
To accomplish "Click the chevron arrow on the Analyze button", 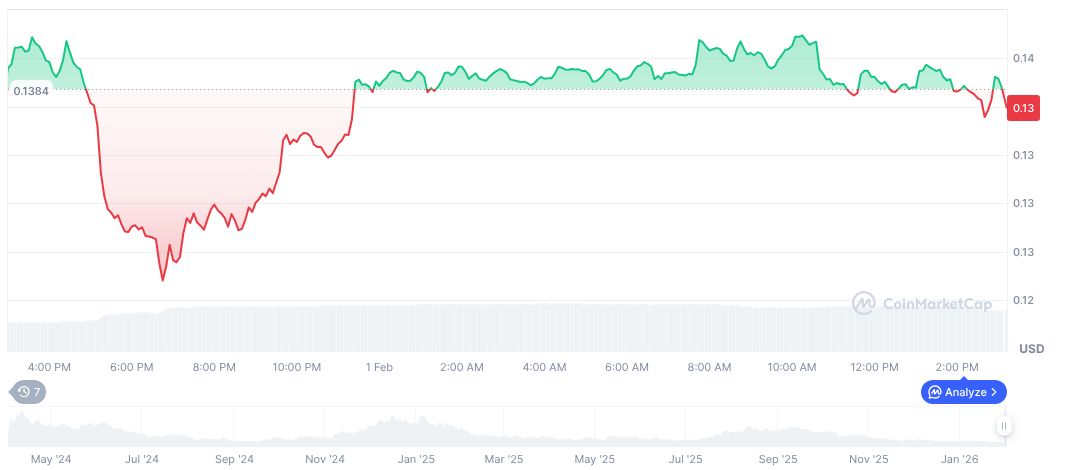I will (x=994, y=392).
